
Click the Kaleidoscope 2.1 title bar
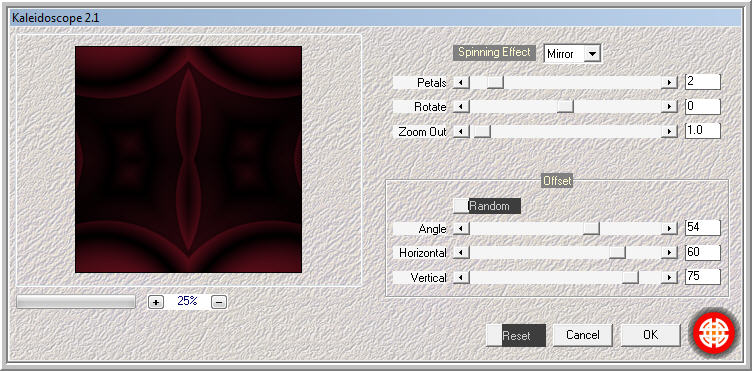pos(376,18)
